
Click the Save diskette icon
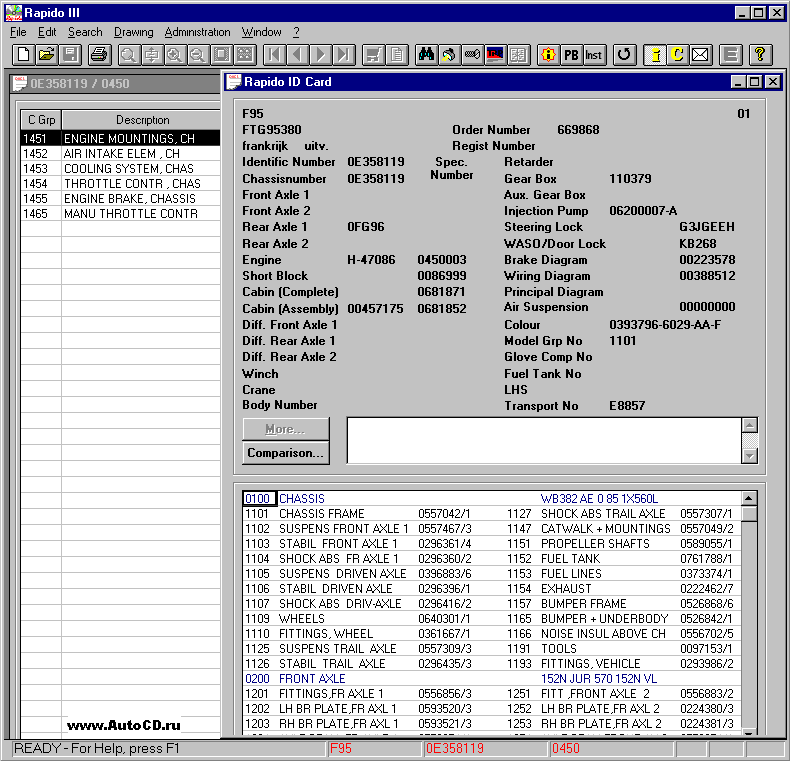click(70, 54)
